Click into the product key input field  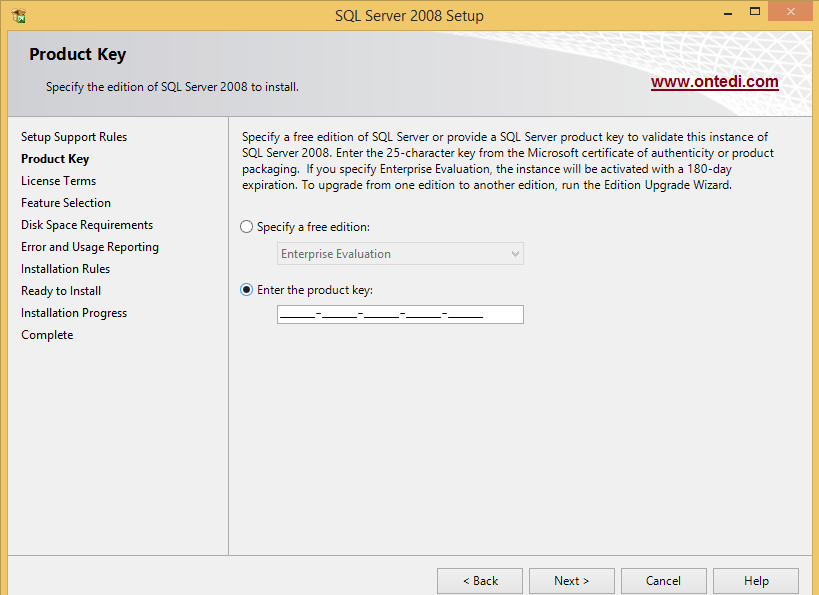coord(400,314)
